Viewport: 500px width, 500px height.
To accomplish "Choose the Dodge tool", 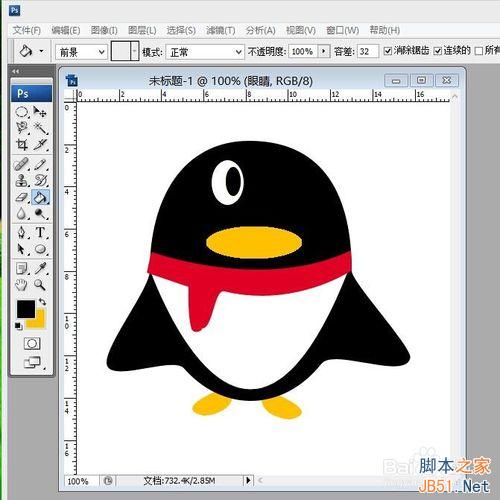I will point(40,213).
